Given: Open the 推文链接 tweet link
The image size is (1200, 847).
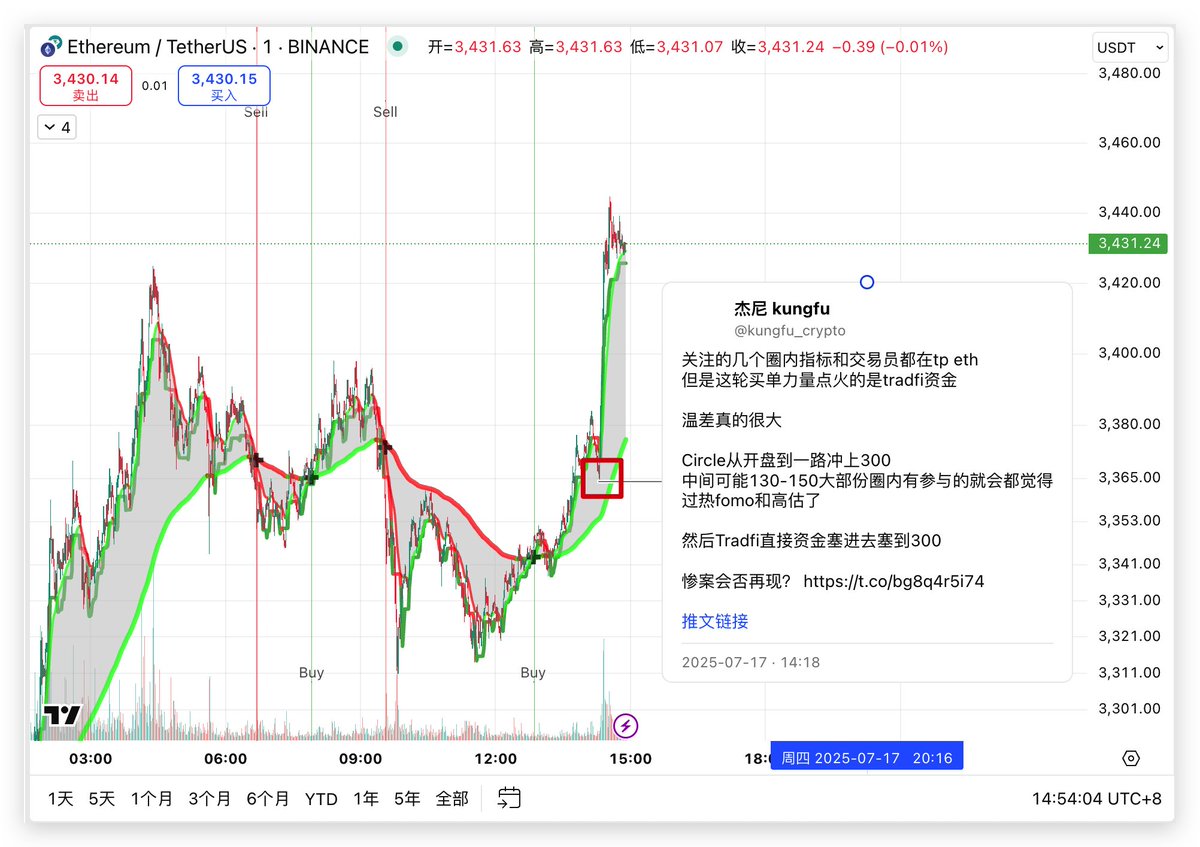Looking at the screenshot, I should pyautogui.click(x=715, y=621).
